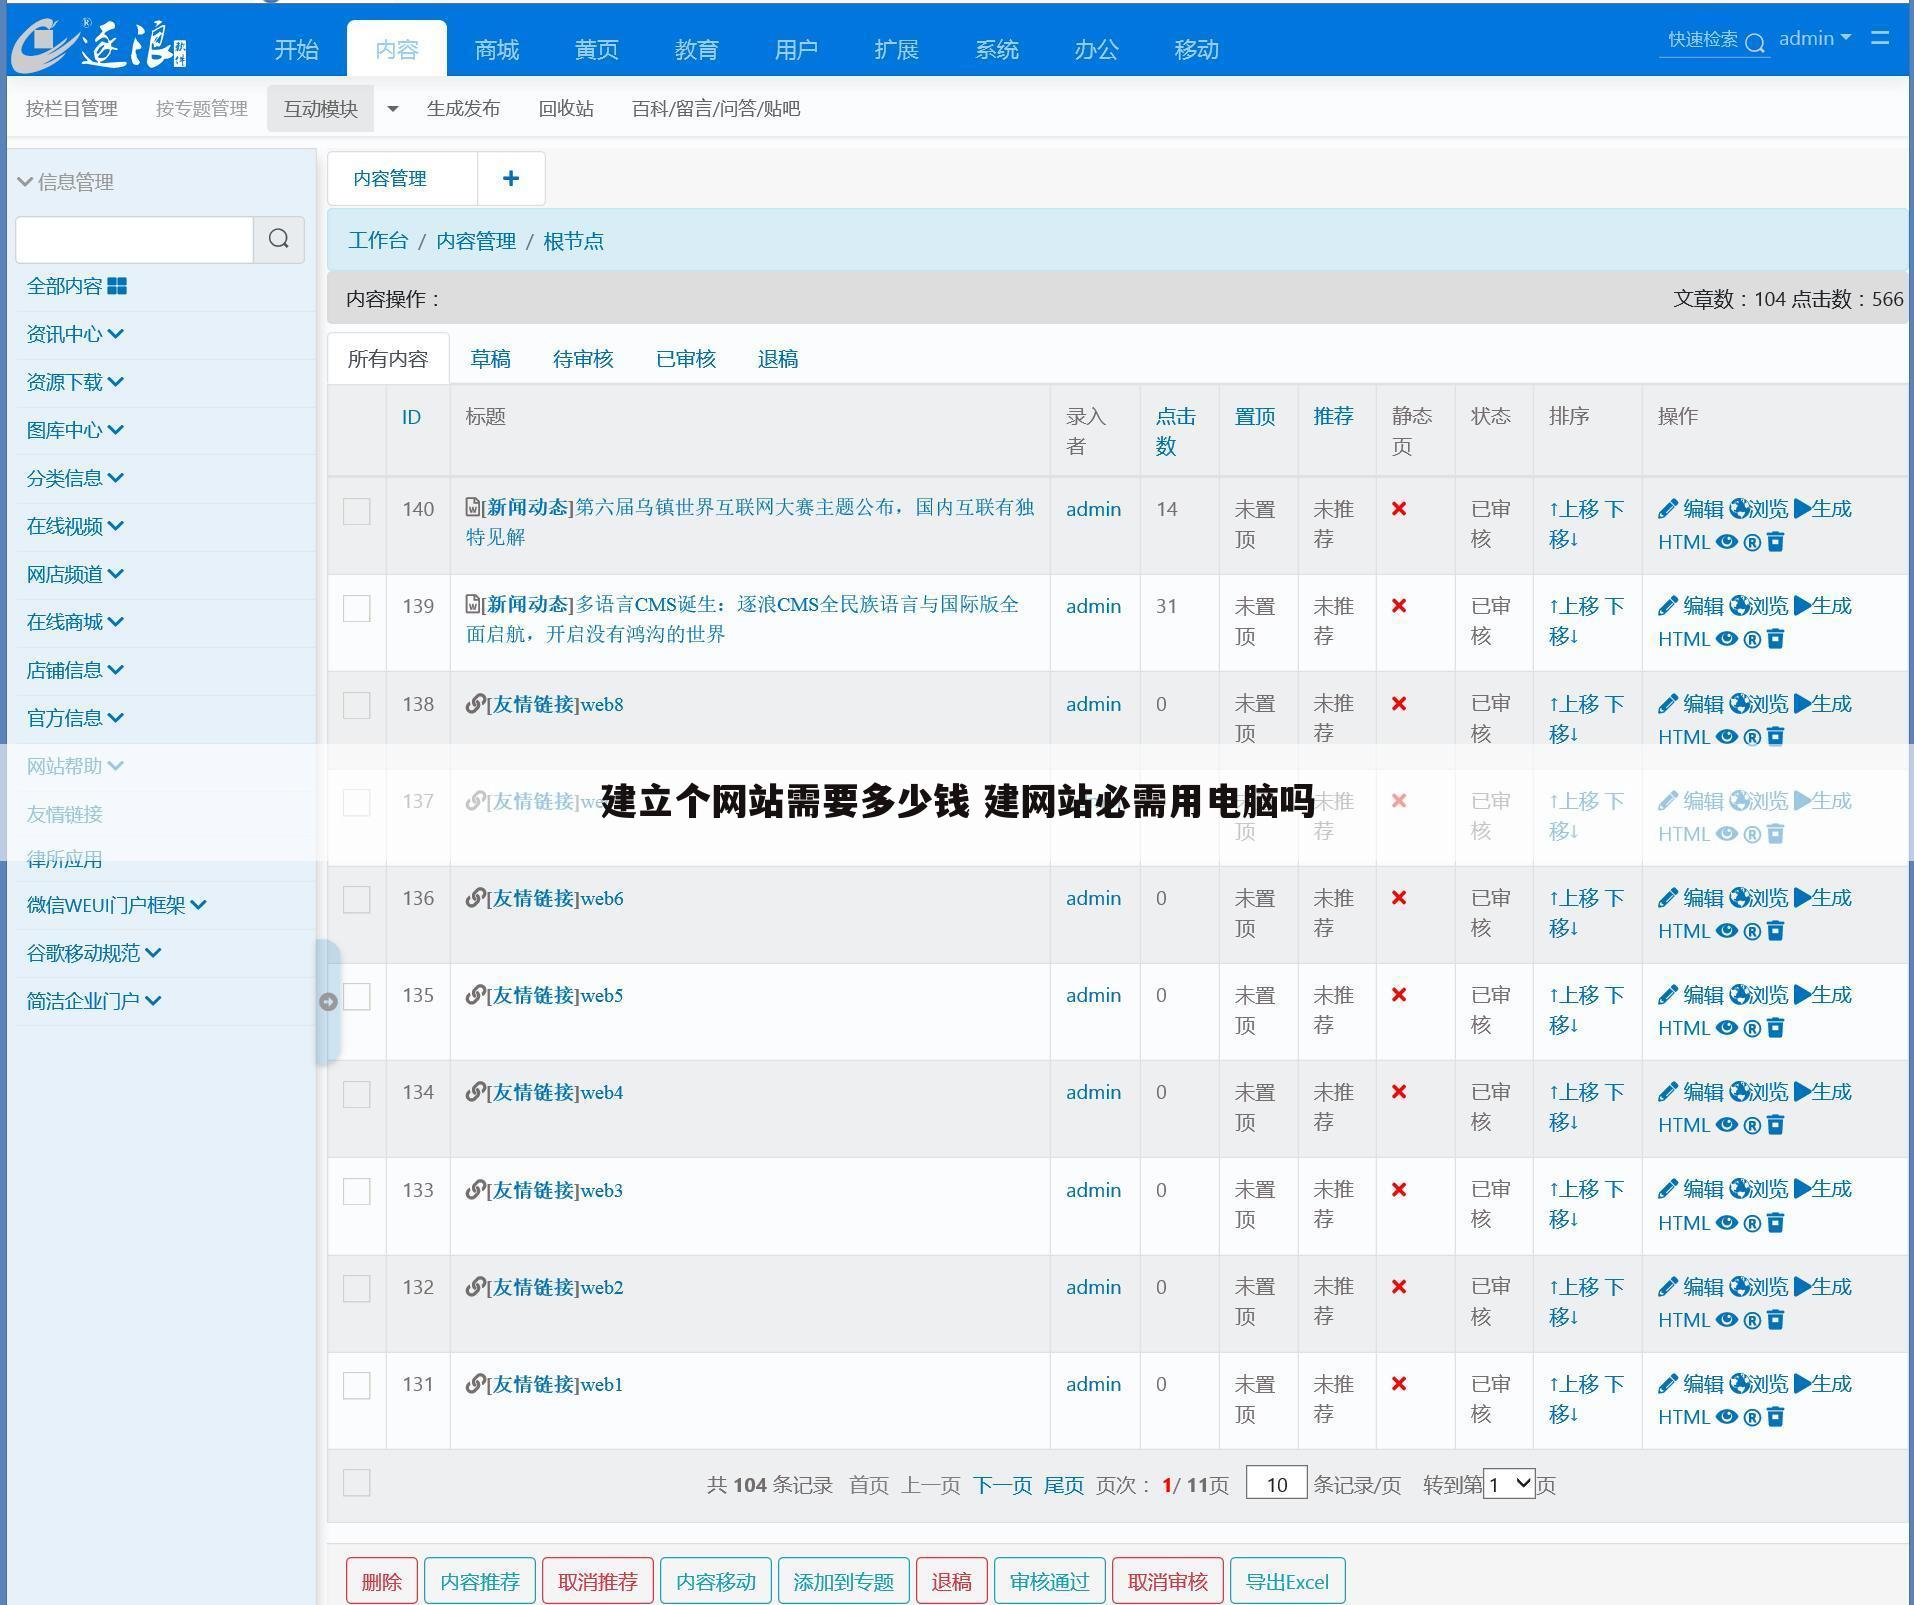The width and height of the screenshot is (1914, 1605).
Task: Check the checkbox for web5 row
Action: [x=357, y=997]
